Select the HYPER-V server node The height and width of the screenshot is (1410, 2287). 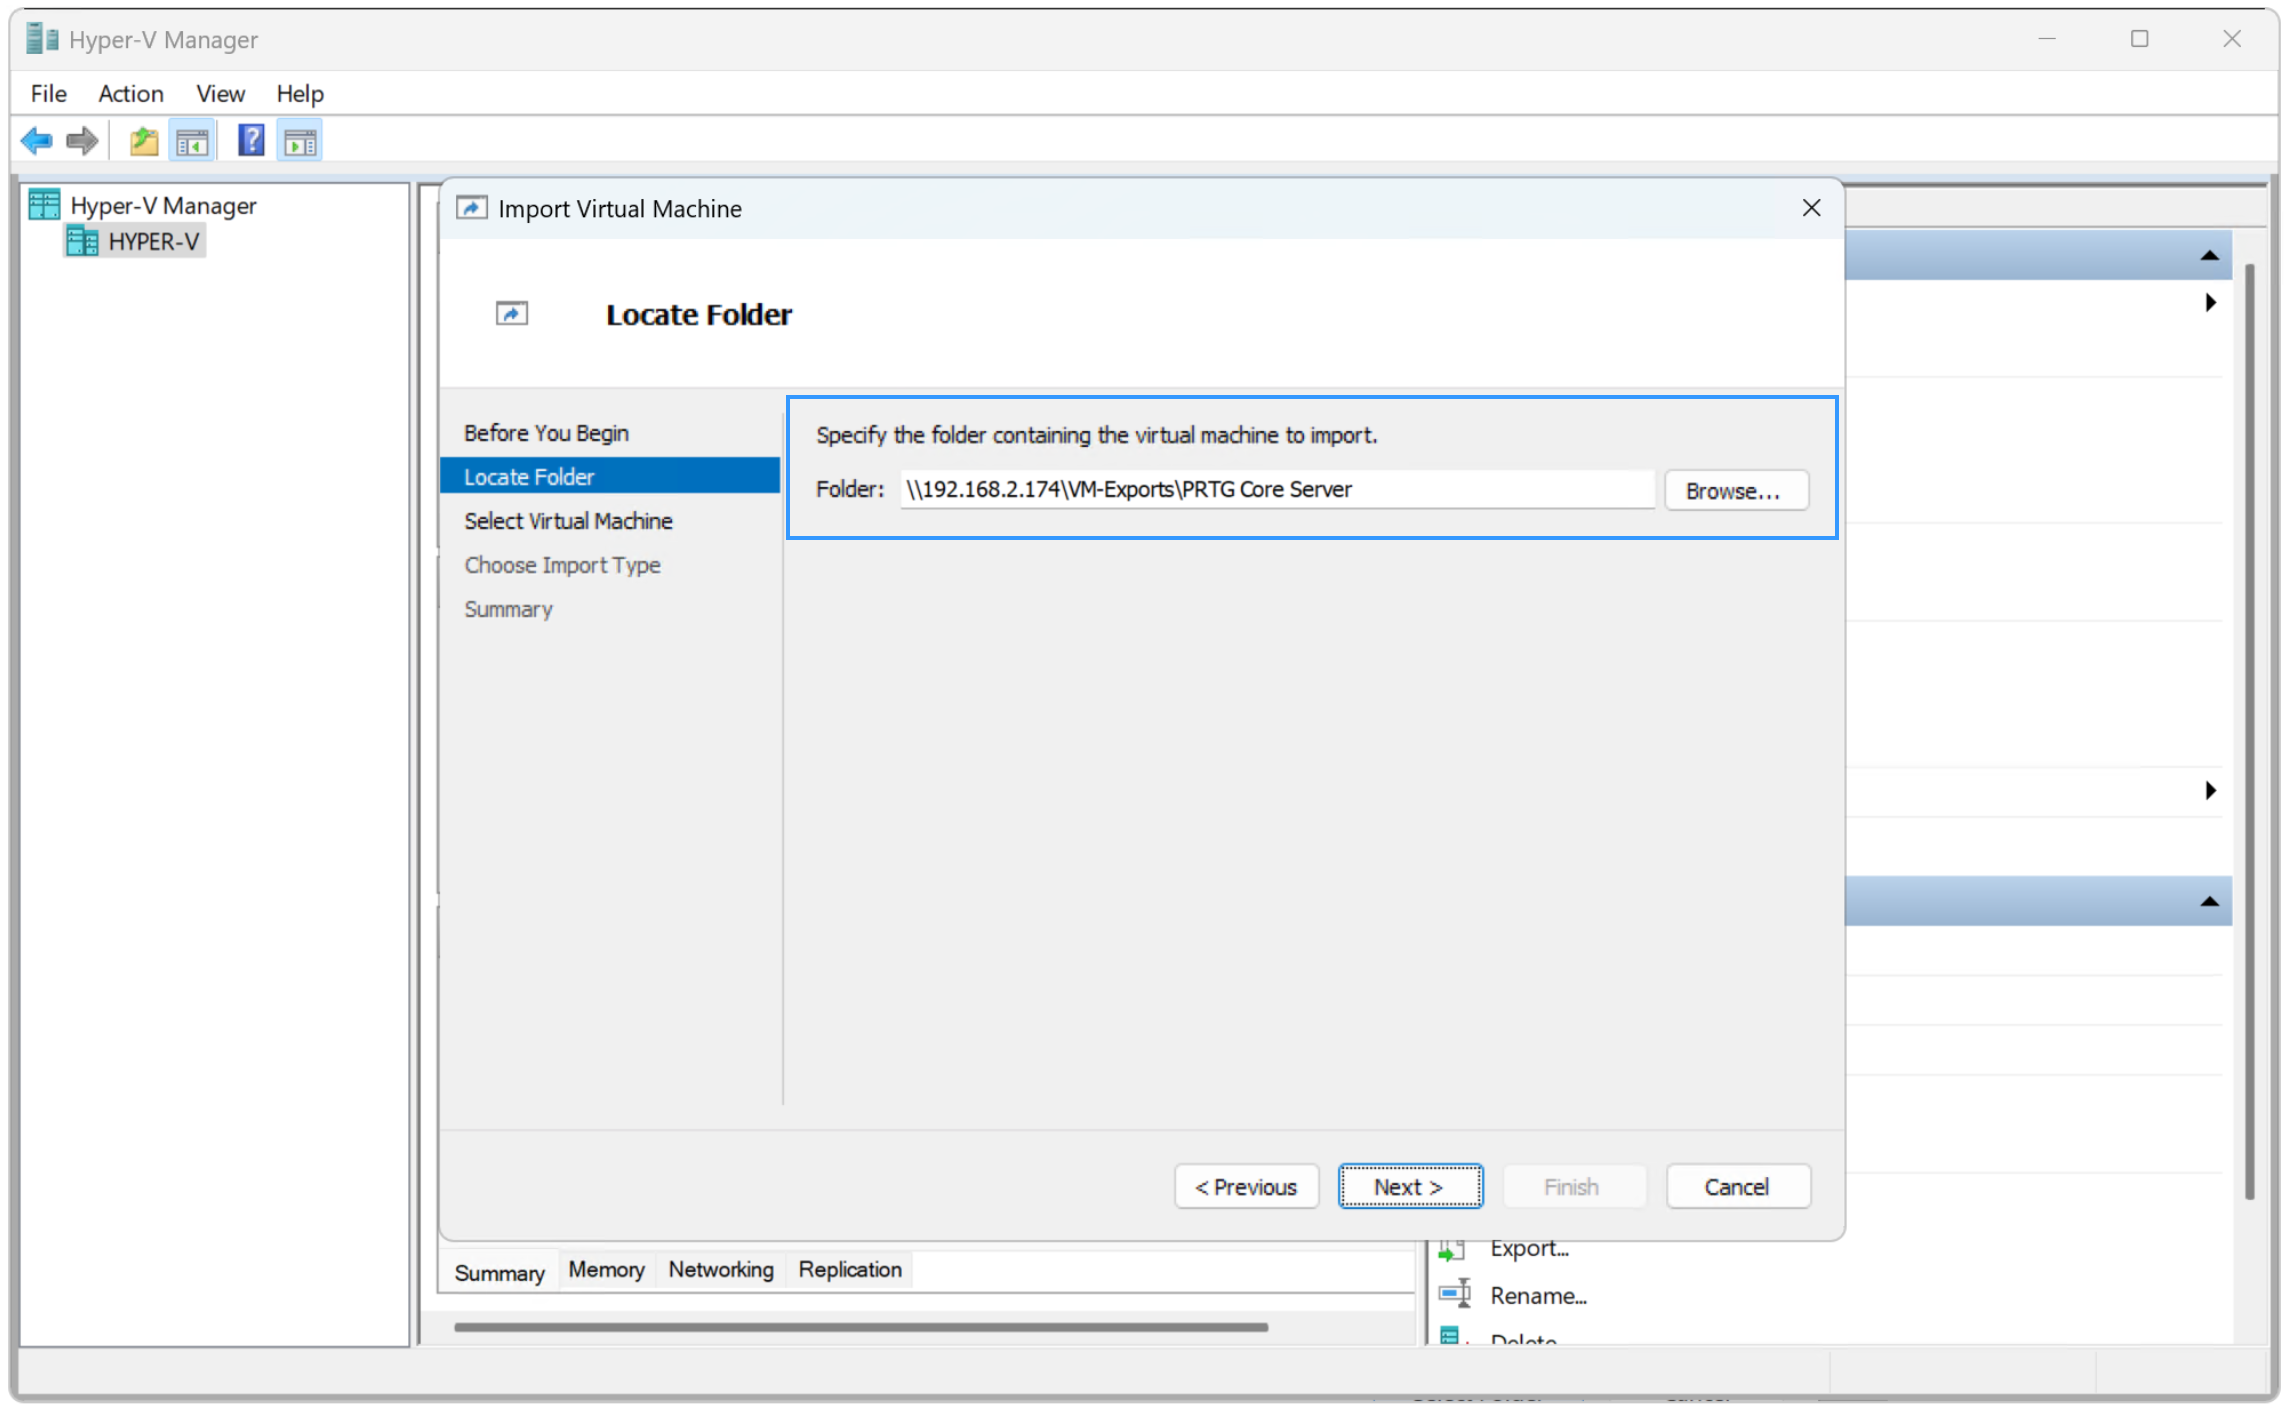click(153, 242)
